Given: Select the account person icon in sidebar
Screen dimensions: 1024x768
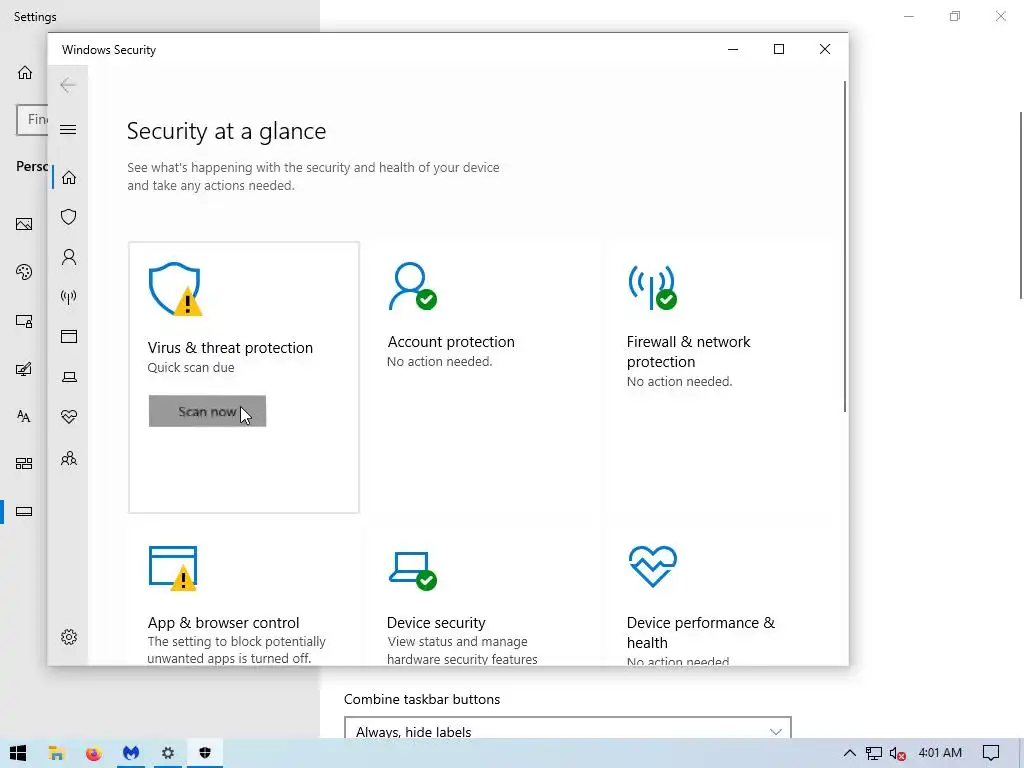Looking at the screenshot, I should (x=69, y=257).
